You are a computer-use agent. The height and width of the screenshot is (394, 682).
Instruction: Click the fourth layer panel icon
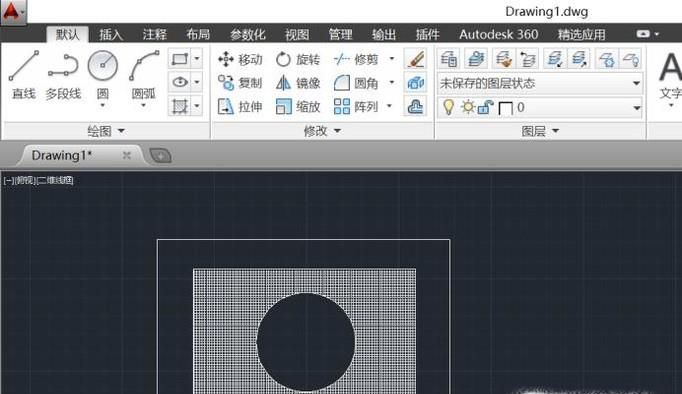(x=528, y=59)
